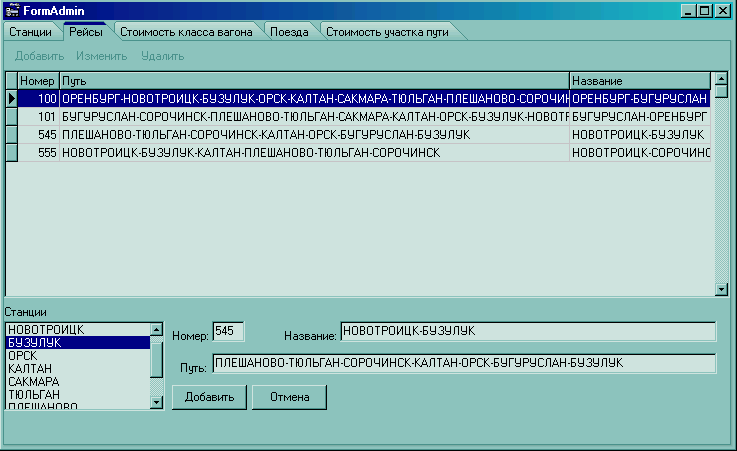Click the Путь column header
Screen dimensions: 737x451
pyautogui.click(x=314, y=81)
